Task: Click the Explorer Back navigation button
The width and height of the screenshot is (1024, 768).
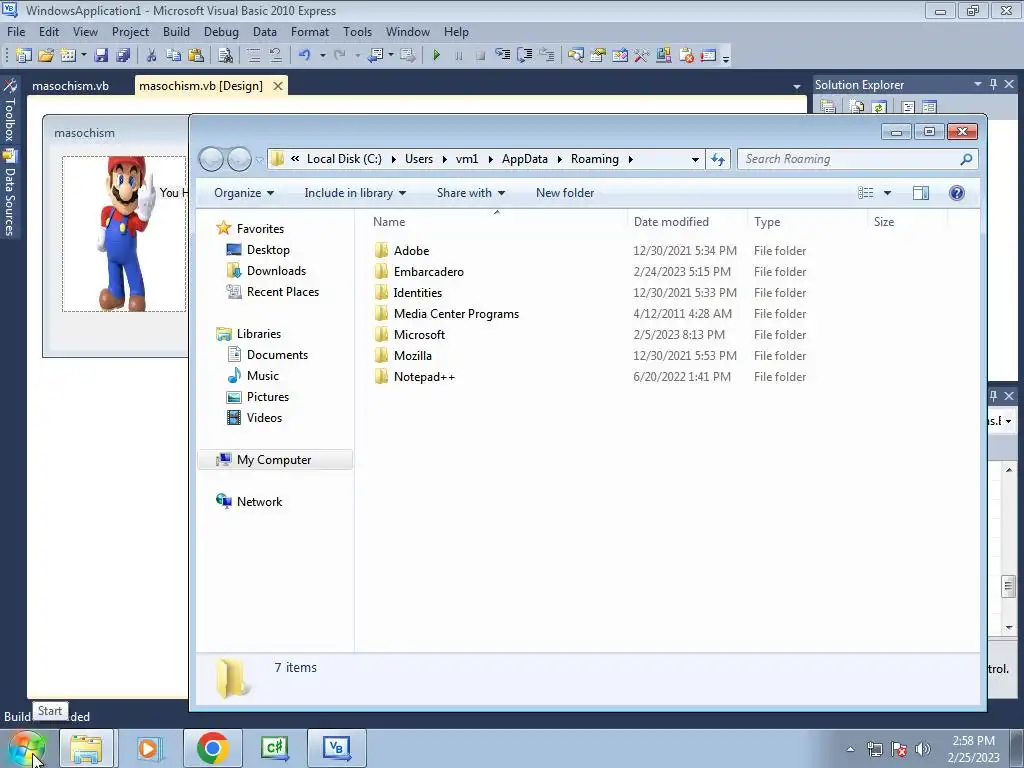Action: tap(211, 159)
